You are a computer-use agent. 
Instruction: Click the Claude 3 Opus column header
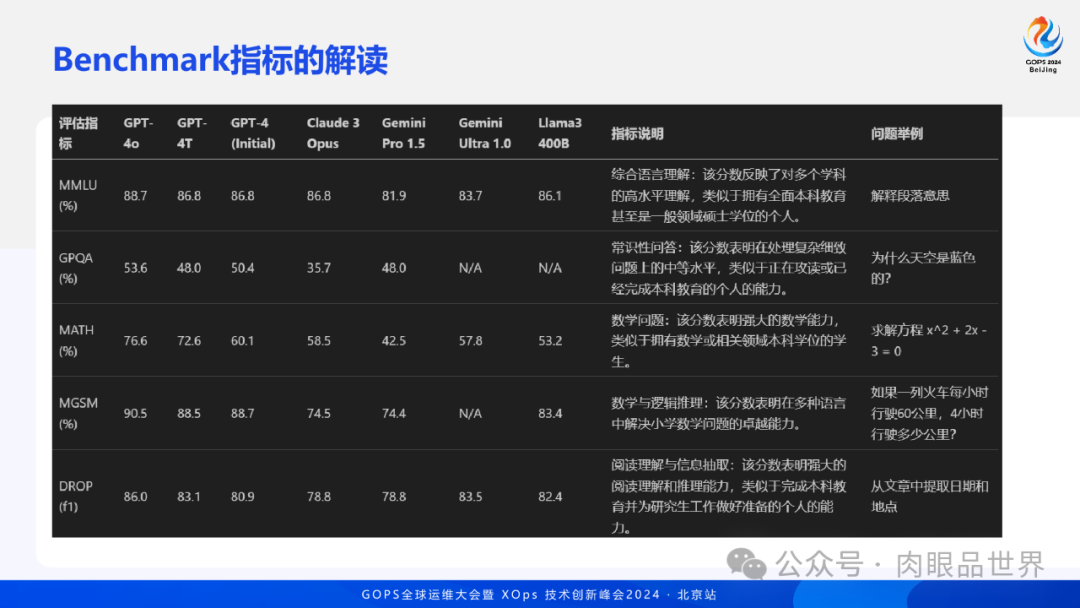[x=333, y=133]
